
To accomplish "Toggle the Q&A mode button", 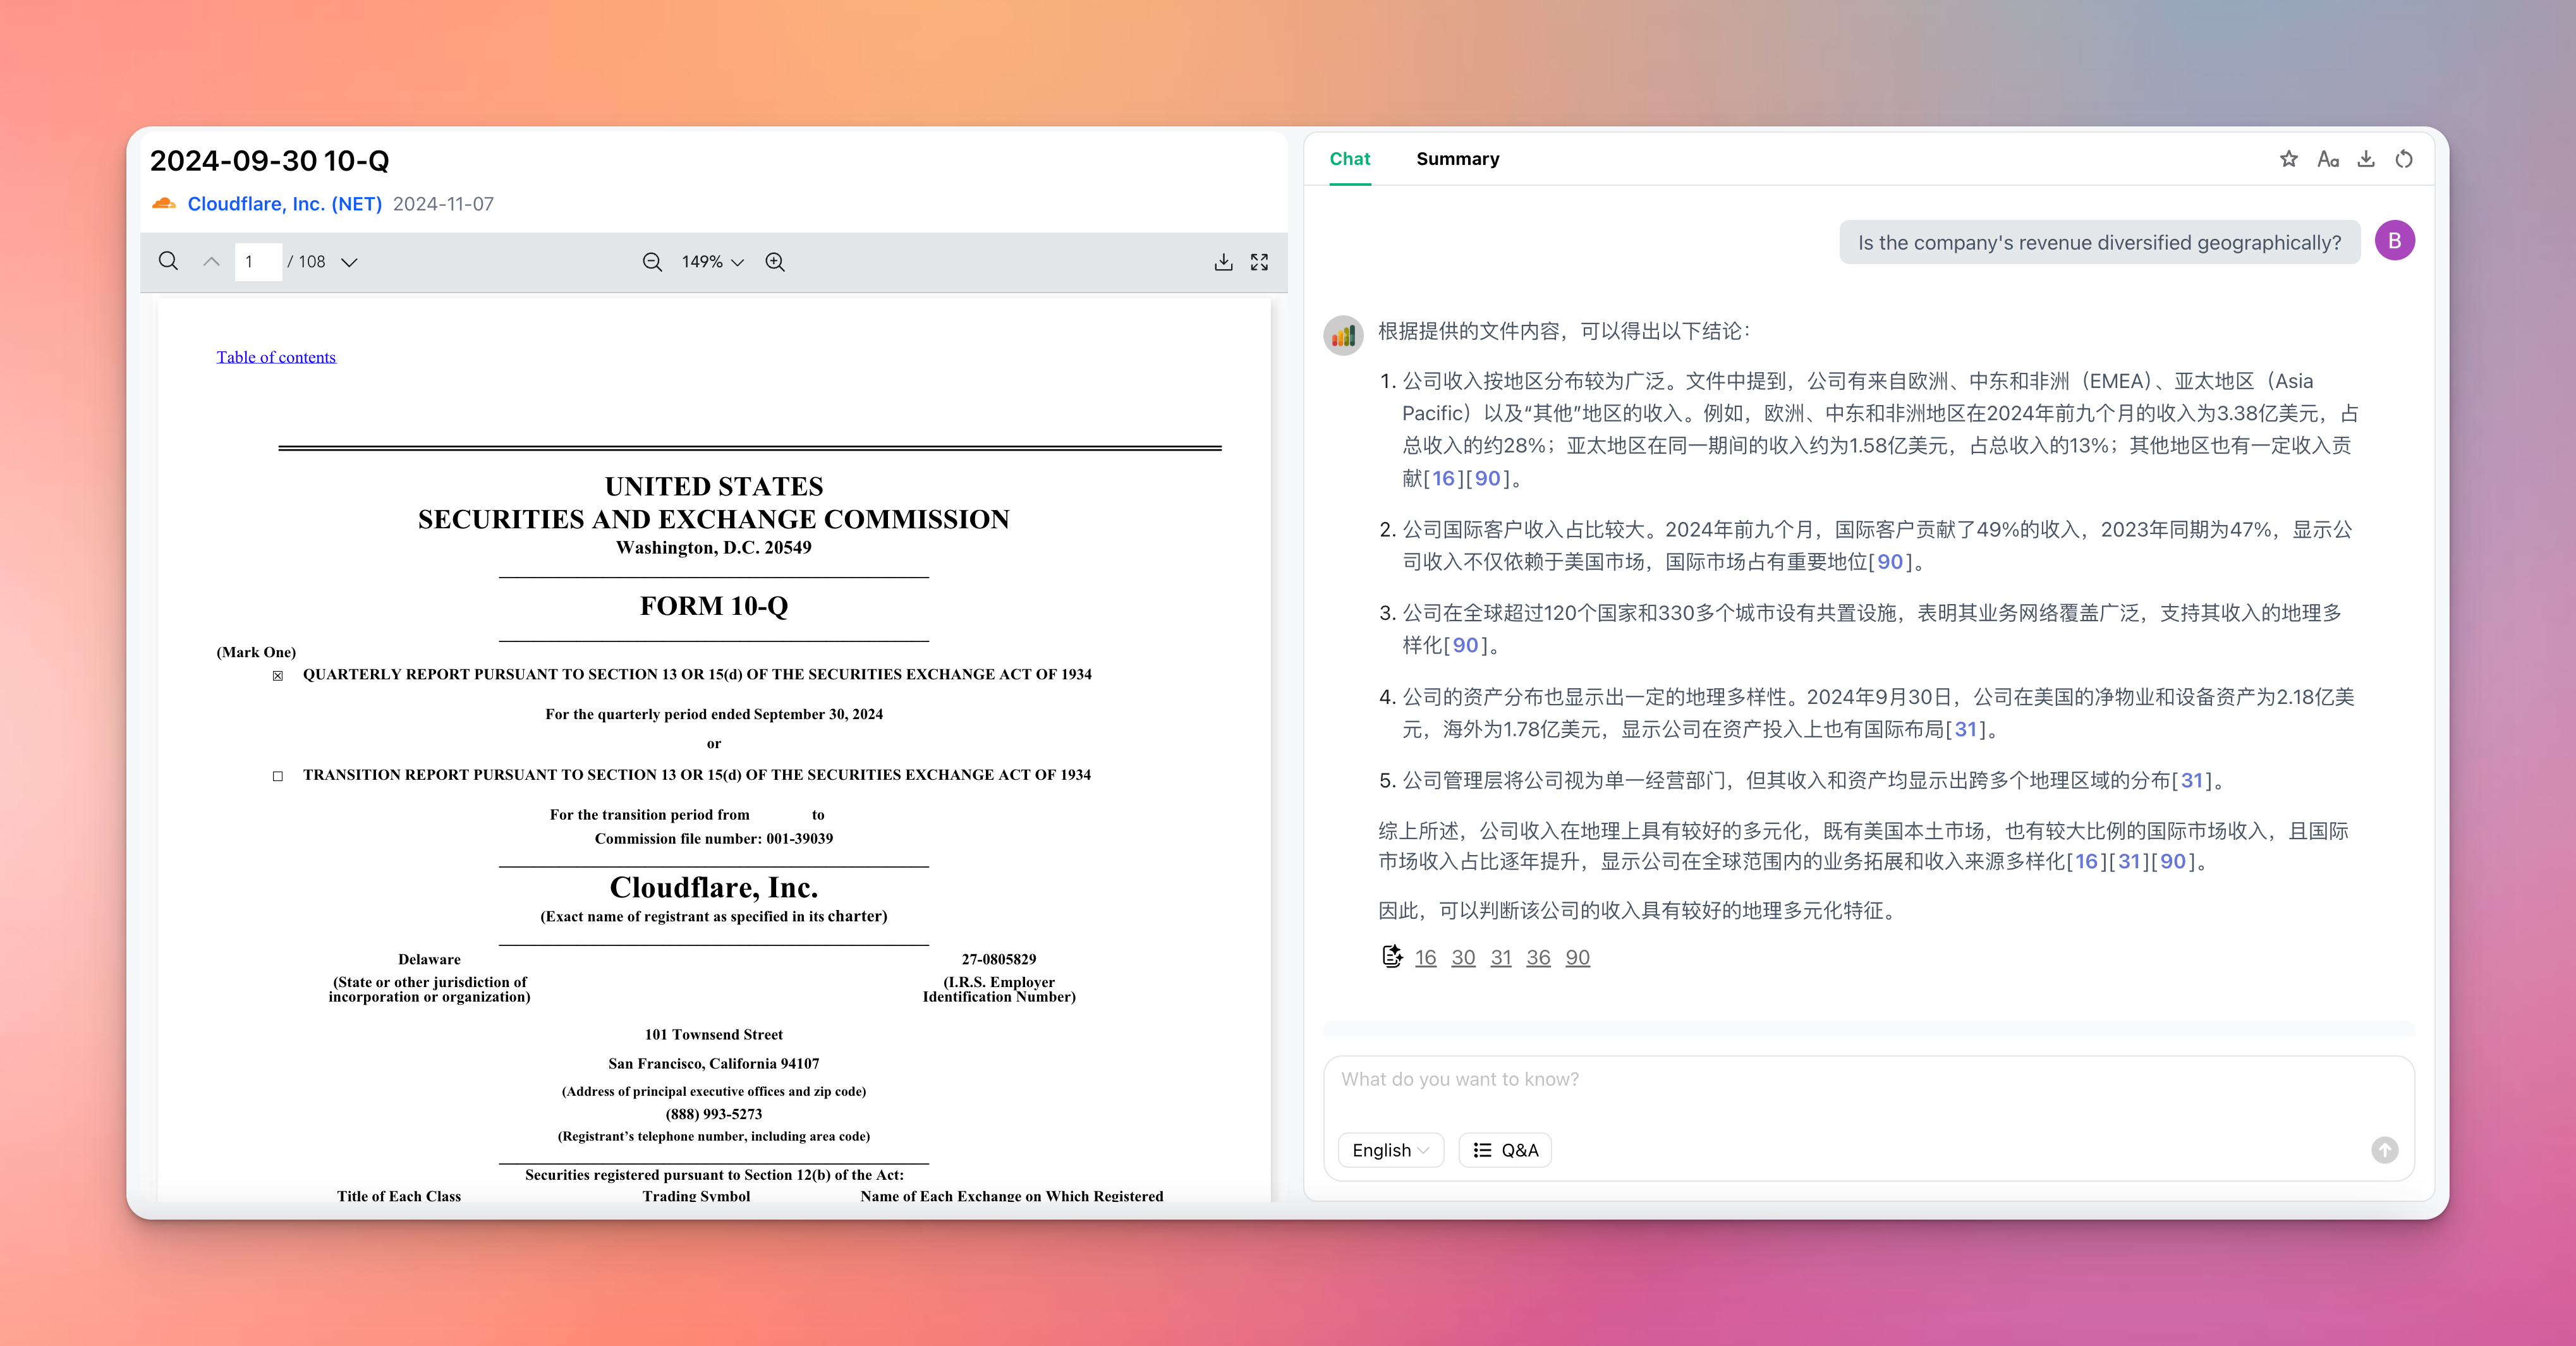I will point(1505,1150).
